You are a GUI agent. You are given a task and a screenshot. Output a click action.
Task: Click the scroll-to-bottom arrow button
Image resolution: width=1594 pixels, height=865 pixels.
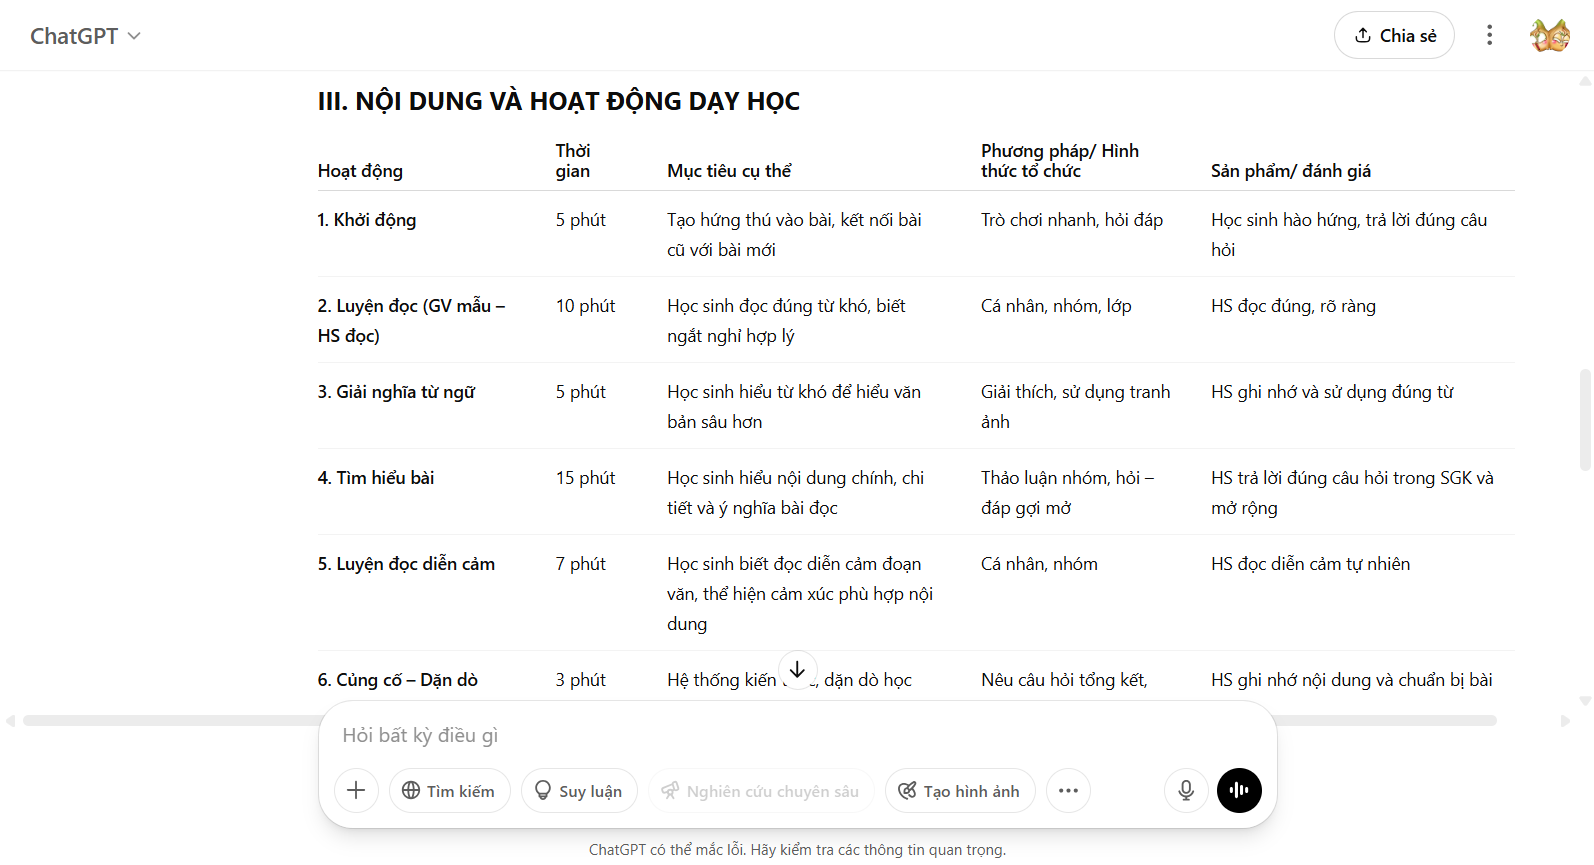click(797, 670)
